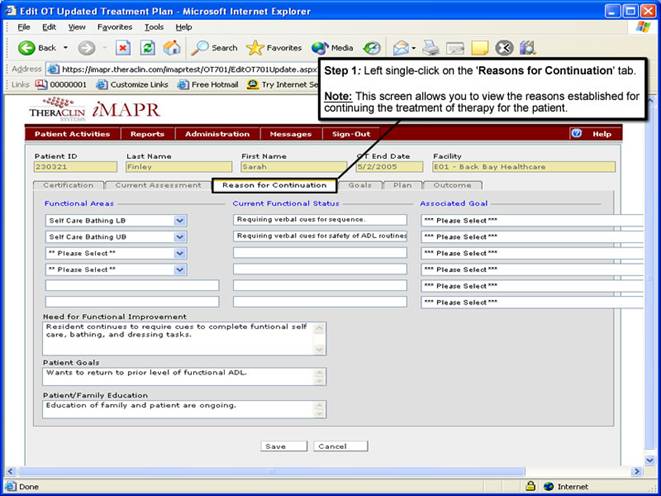Go to the browser Home icon
This screenshot has width=661, height=496.
tap(171, 47)
